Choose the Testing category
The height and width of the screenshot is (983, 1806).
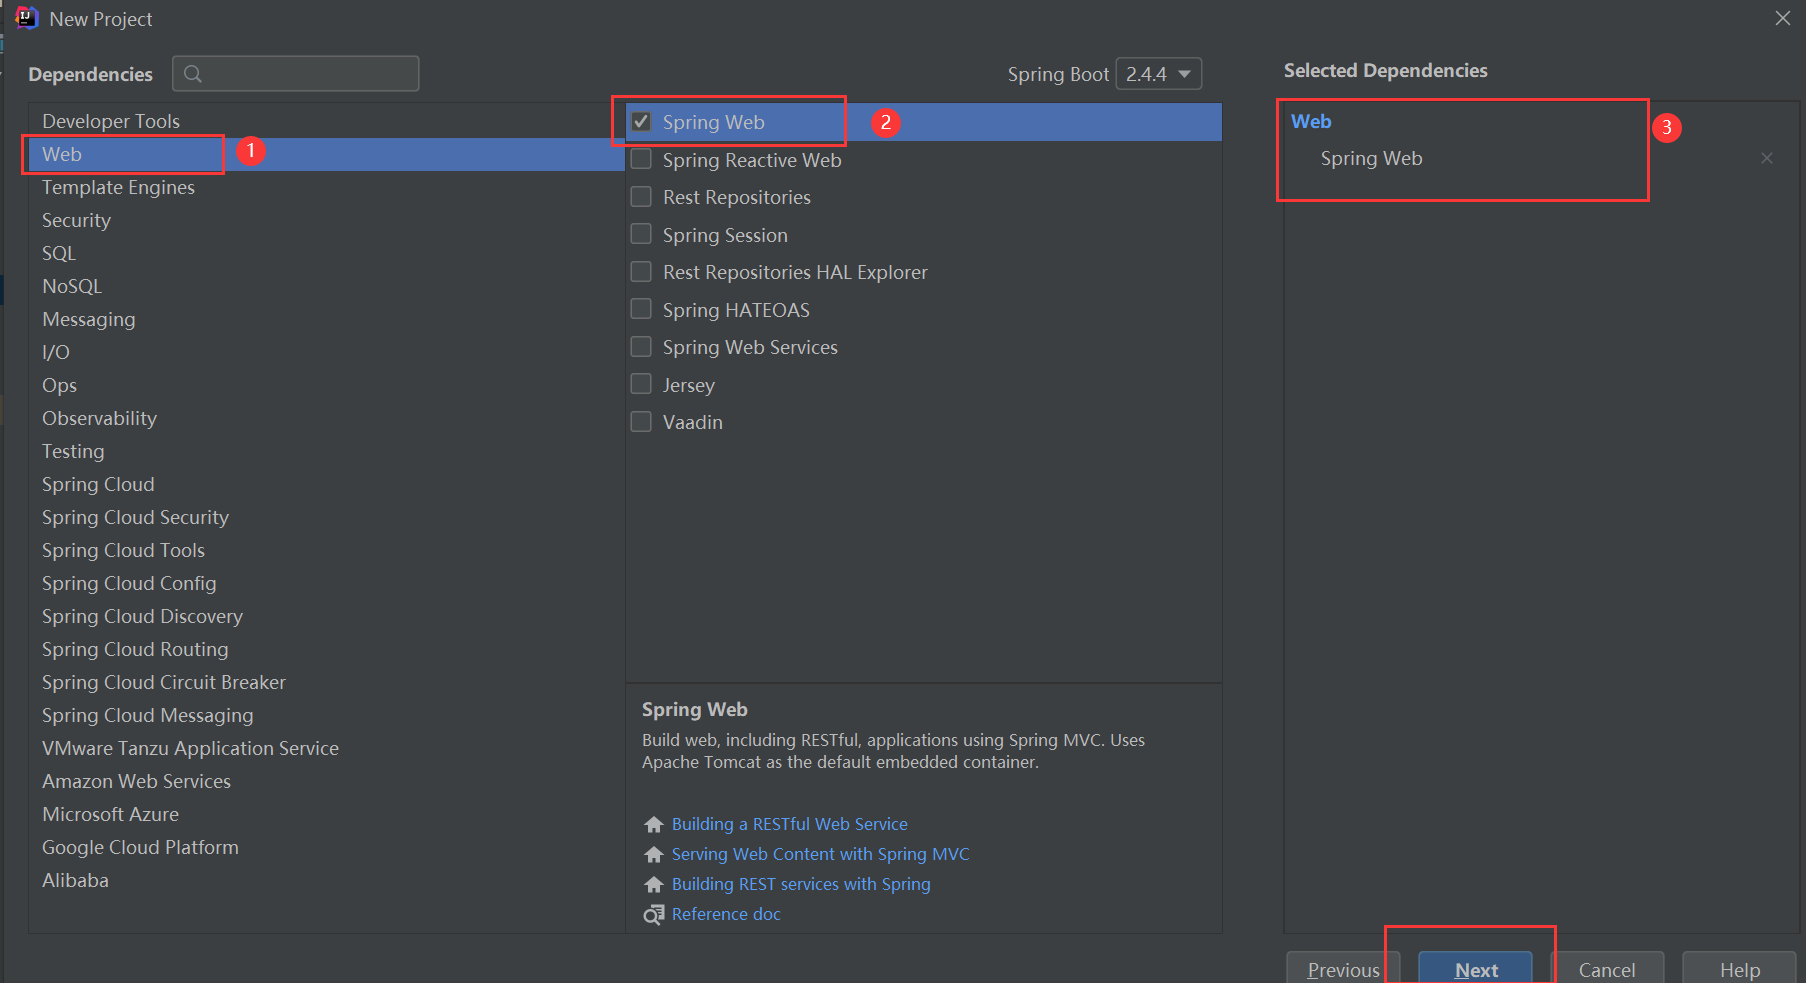[327, 451]
